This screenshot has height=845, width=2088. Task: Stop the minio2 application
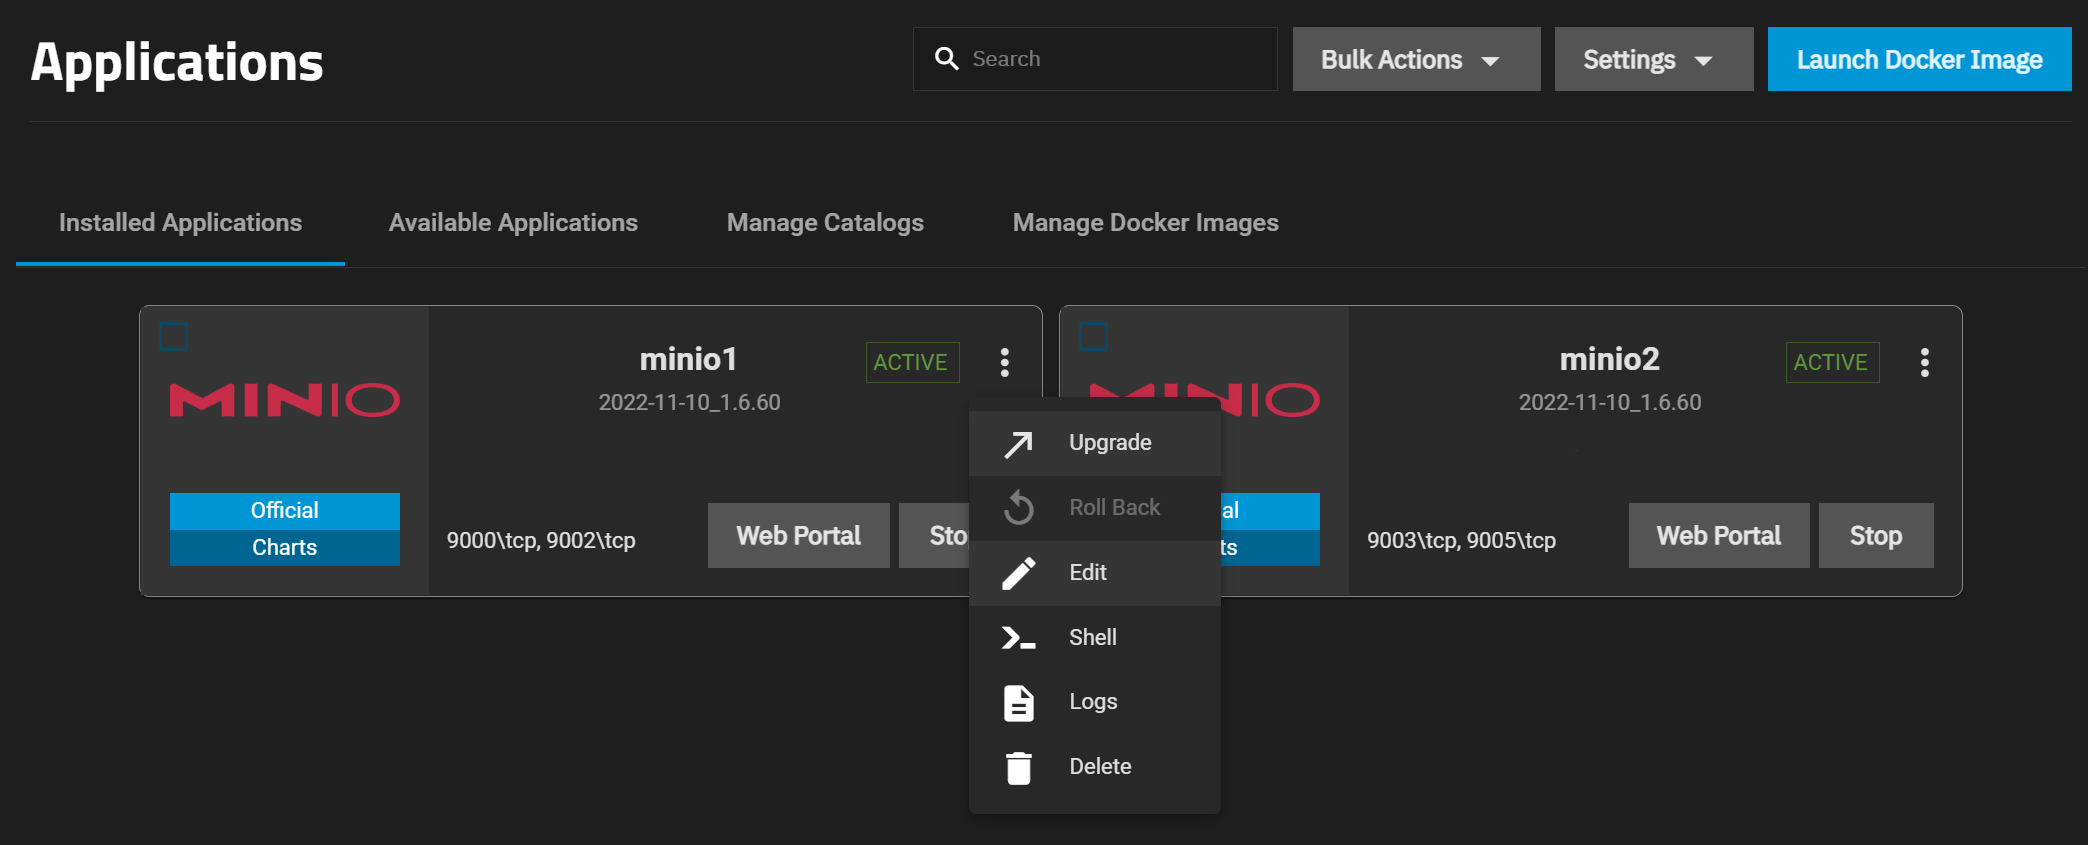click(x=1876, y=536)
